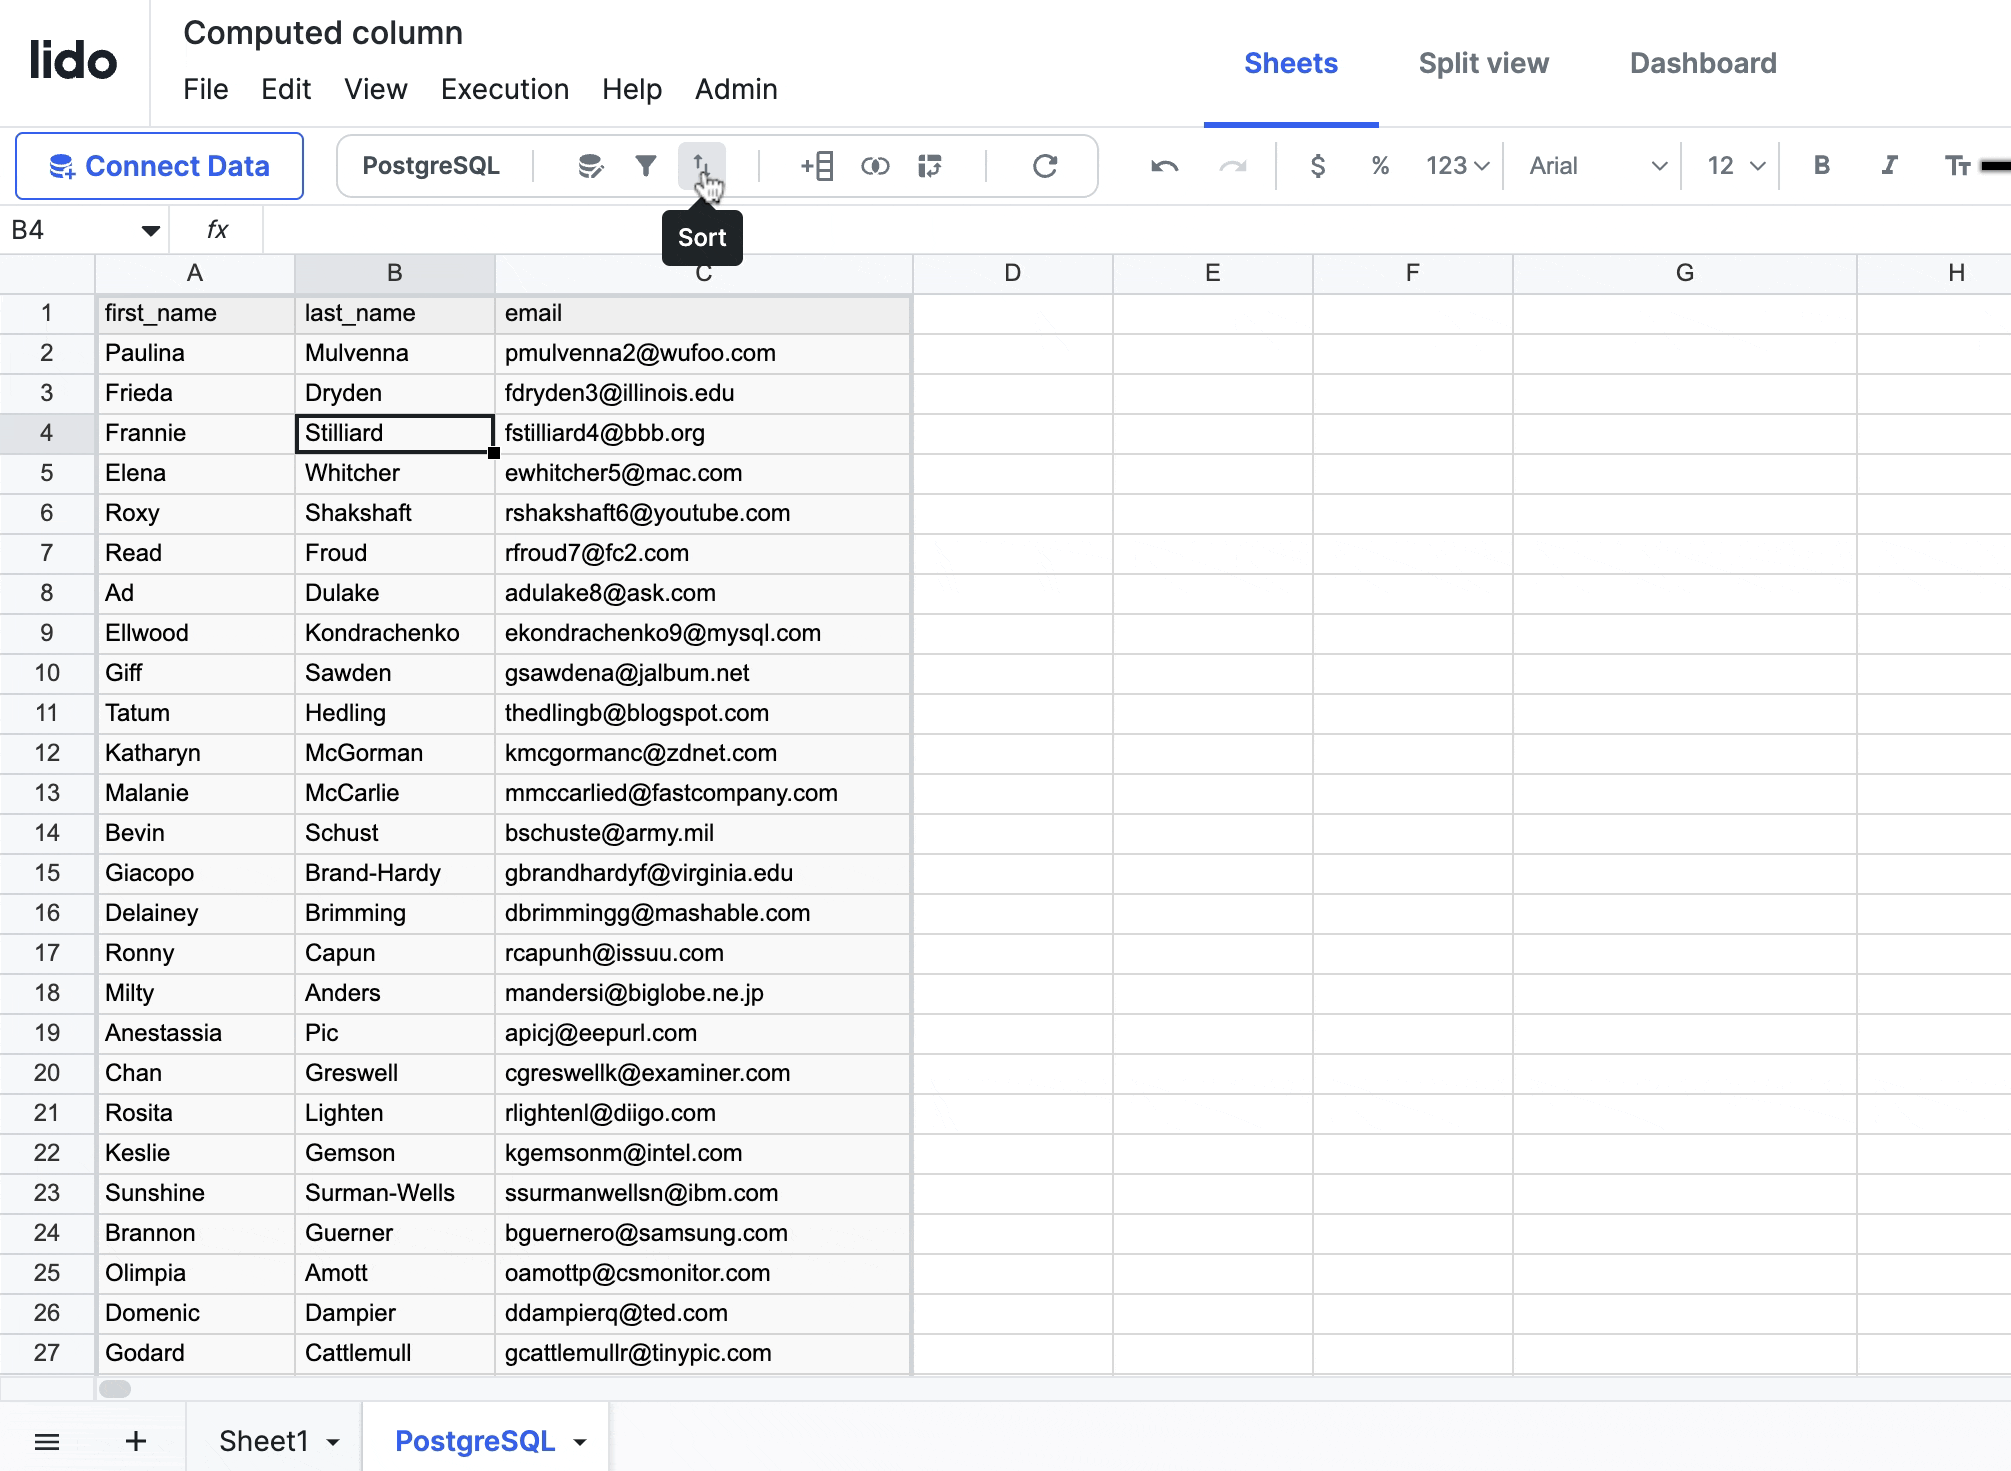Click the text color swatch bar
The height and width of the screenshot is (1471, 2011).
point(1995,166)
